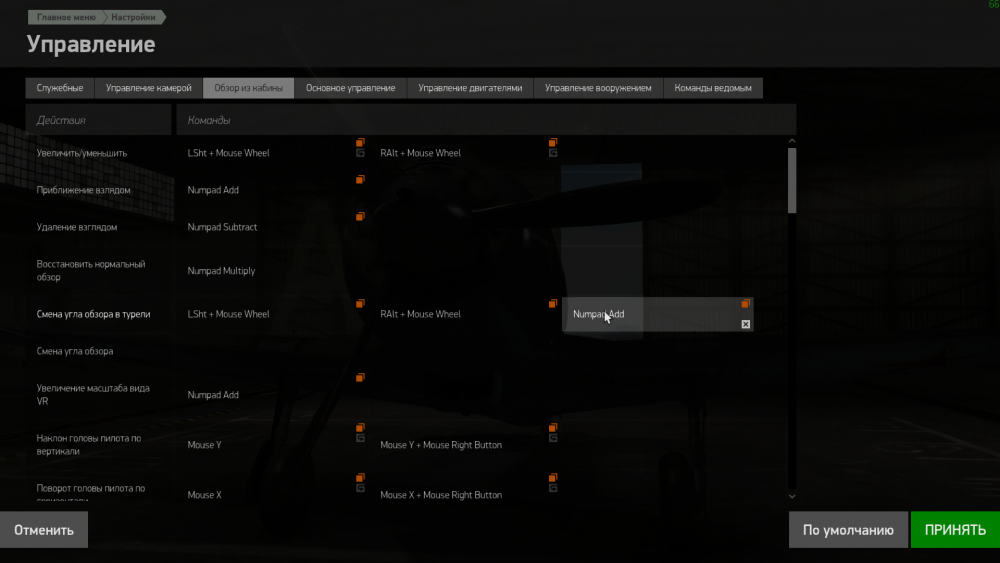Click the Смена угла обзора label
Image resolution: width=1000 pixels, height=563 pixels.
(x=75, y=351)
